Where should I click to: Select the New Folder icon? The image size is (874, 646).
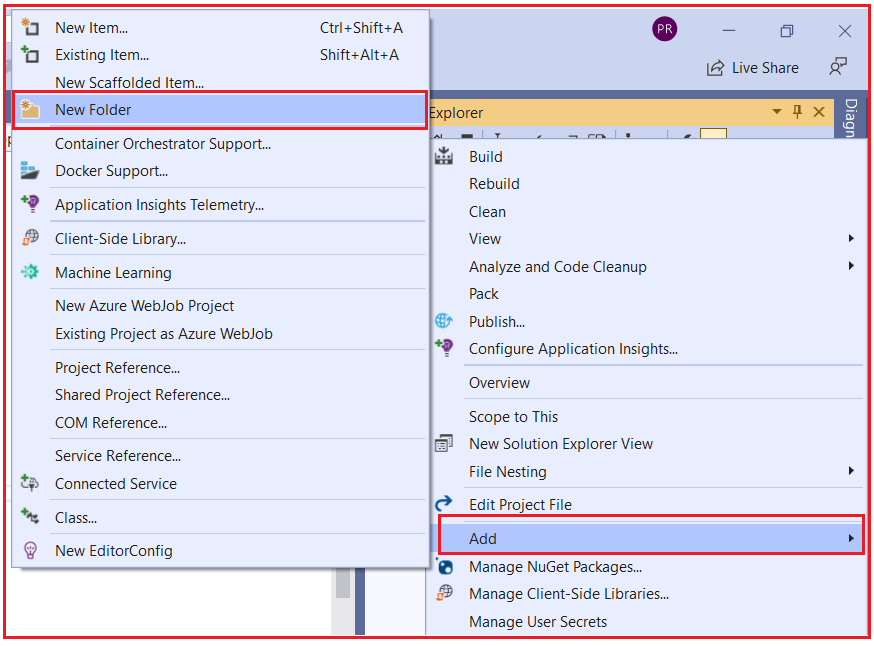click(x=30, y=109)
